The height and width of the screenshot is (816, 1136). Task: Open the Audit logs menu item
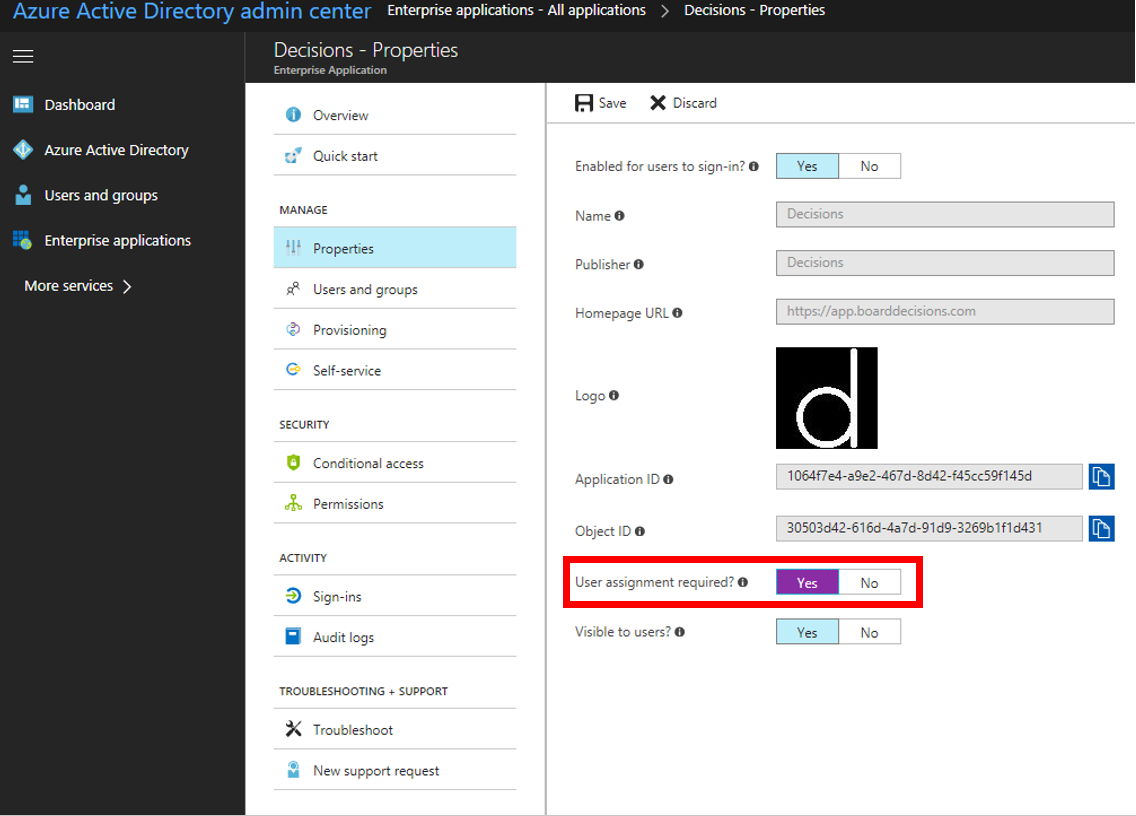click(395, 636)
